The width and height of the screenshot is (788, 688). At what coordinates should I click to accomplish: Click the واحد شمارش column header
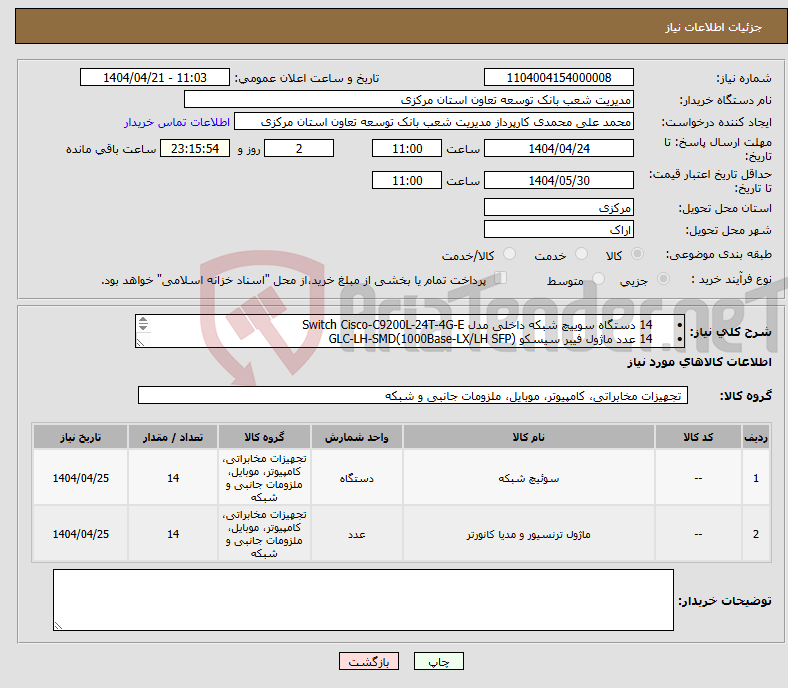click(x=356, y=437)
